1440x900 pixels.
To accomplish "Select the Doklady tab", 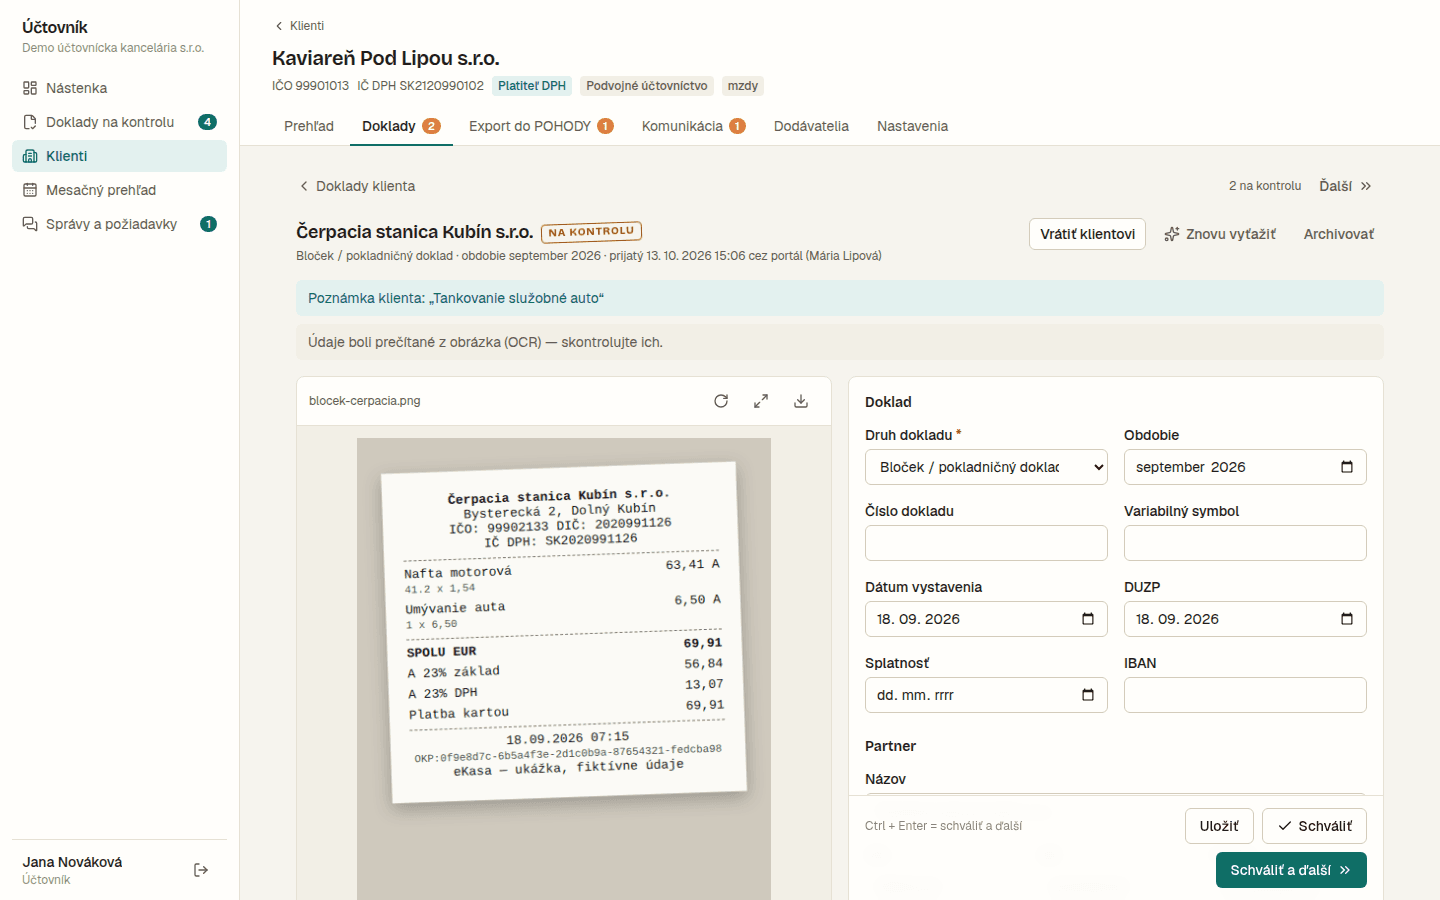I will [x=401, y=126].
